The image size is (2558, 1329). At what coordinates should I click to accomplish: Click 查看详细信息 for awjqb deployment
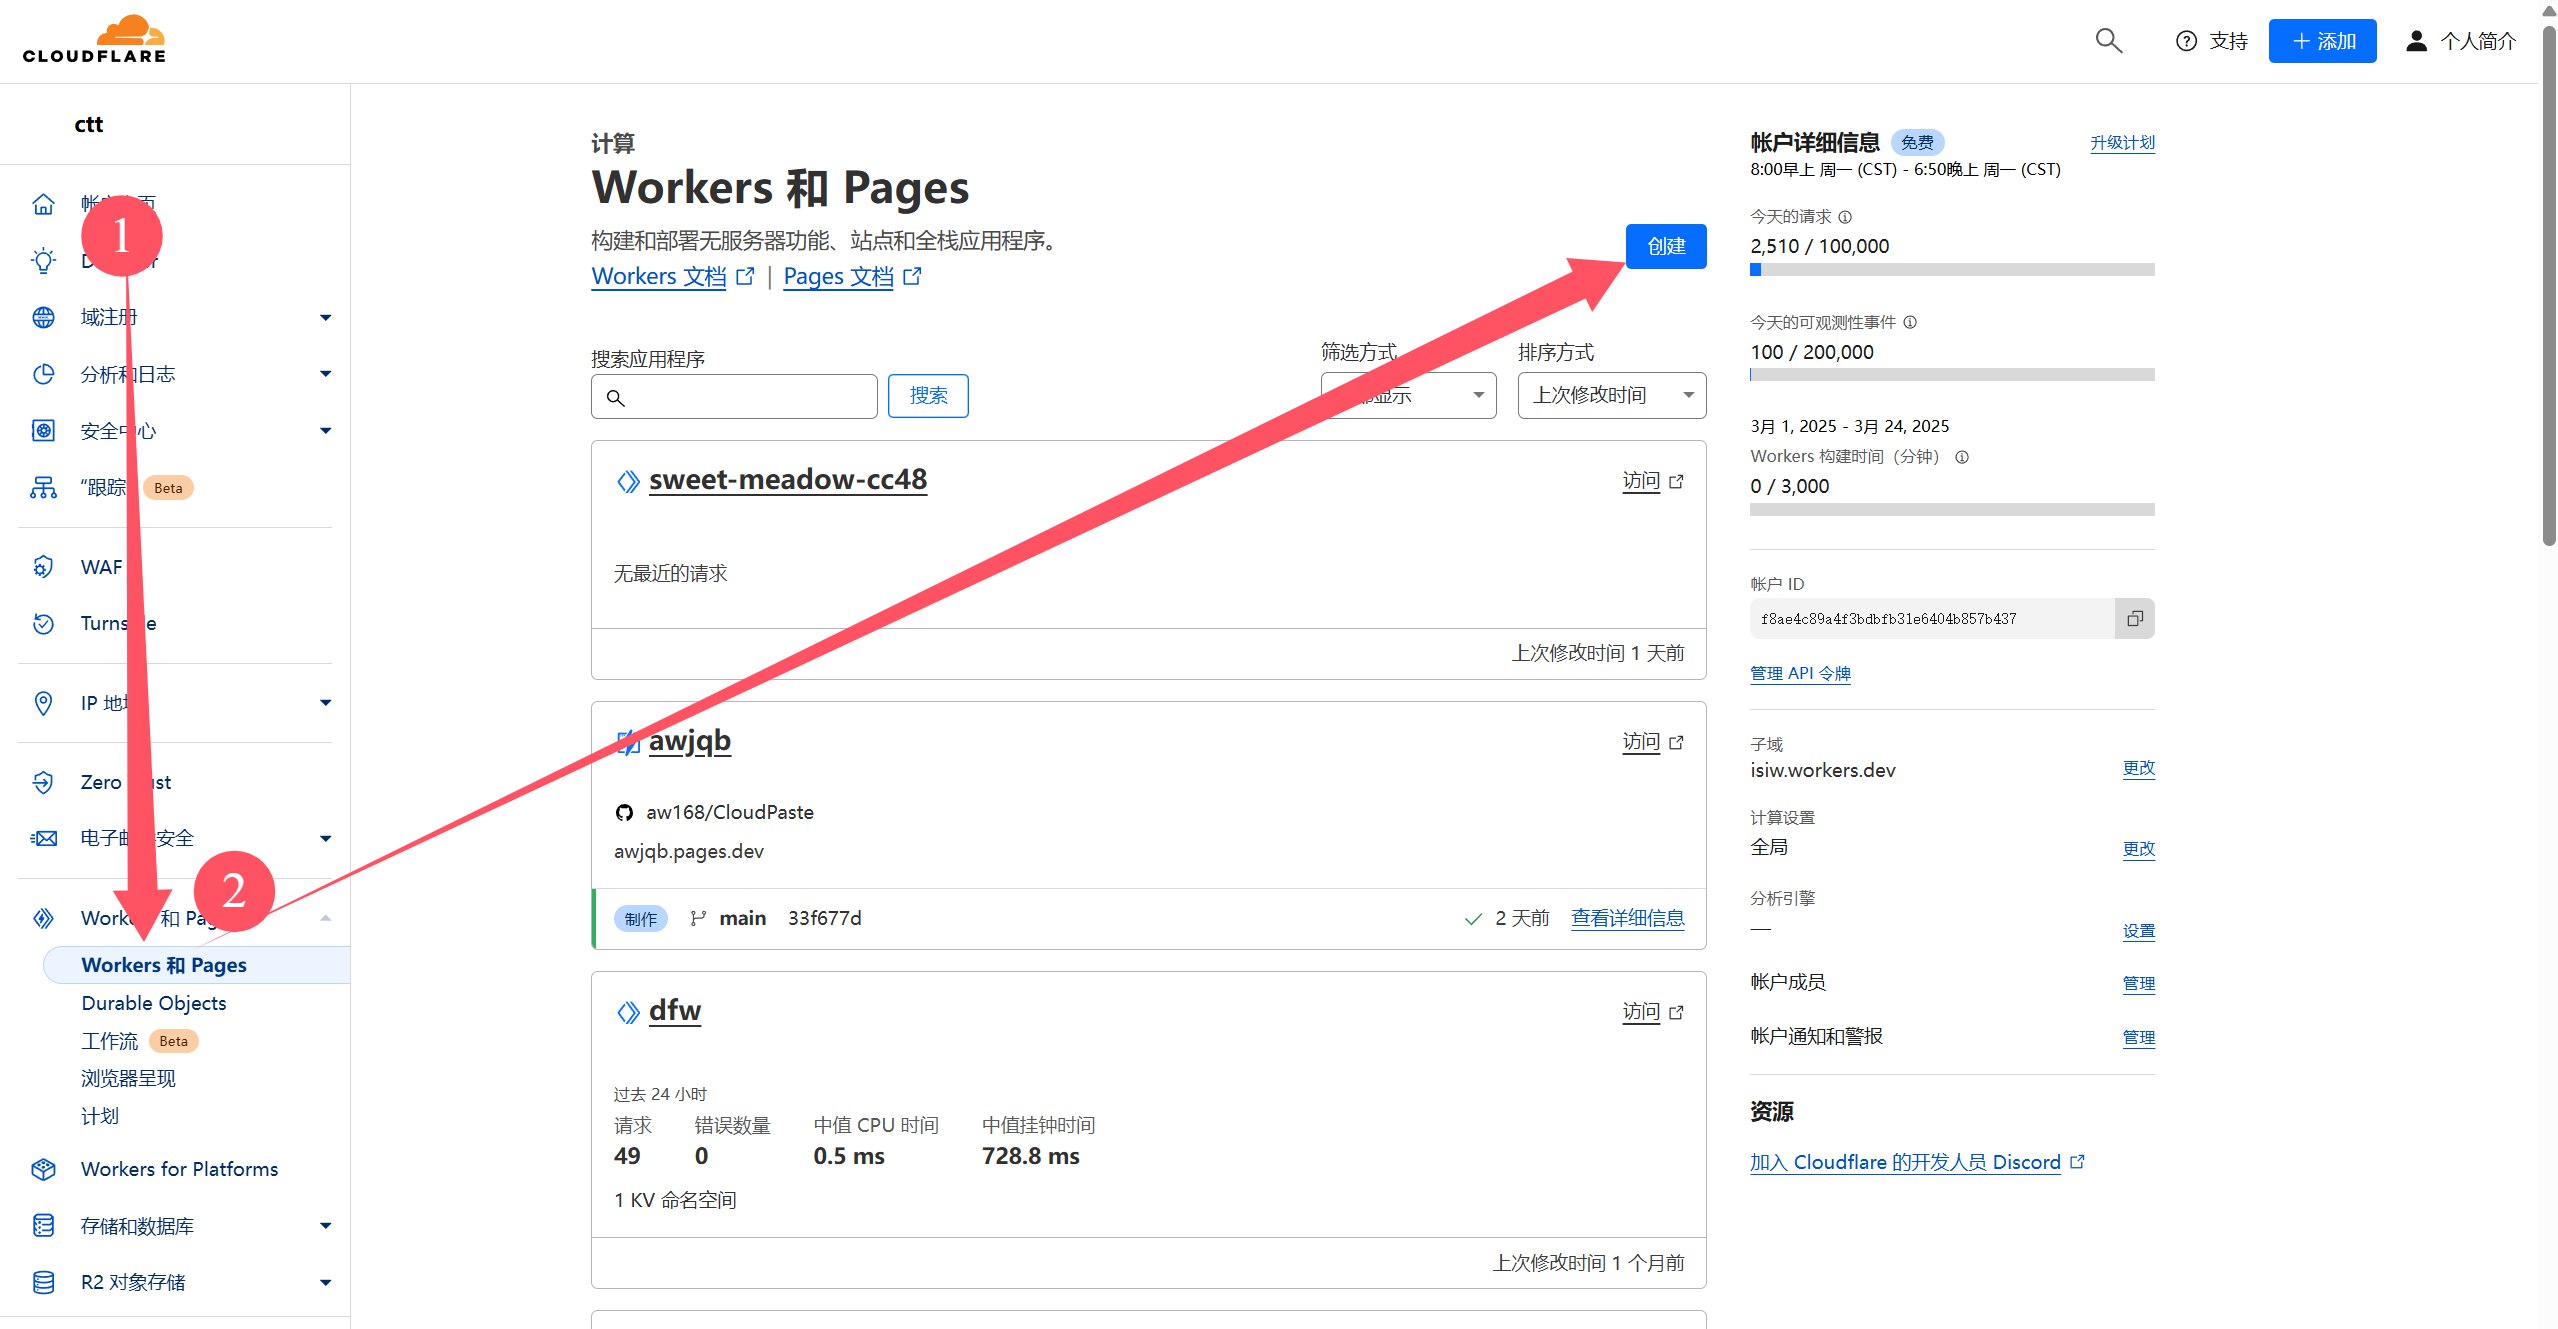[x=1627, y=918]
